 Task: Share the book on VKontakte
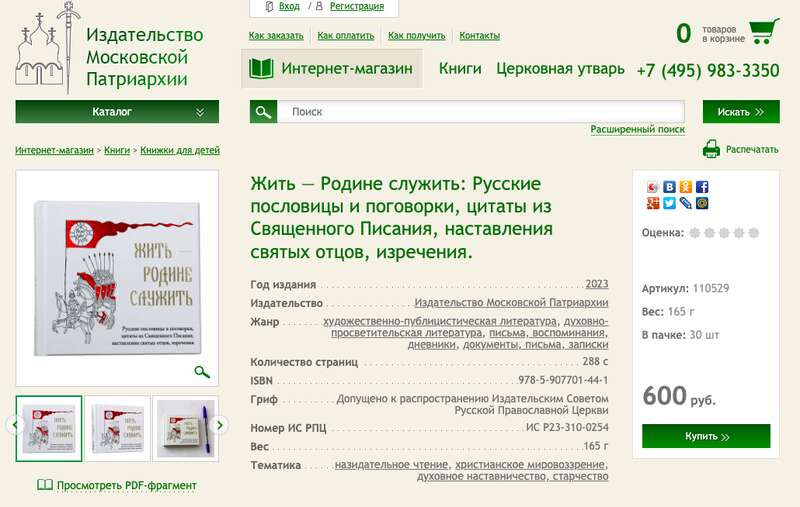(669, 187)
